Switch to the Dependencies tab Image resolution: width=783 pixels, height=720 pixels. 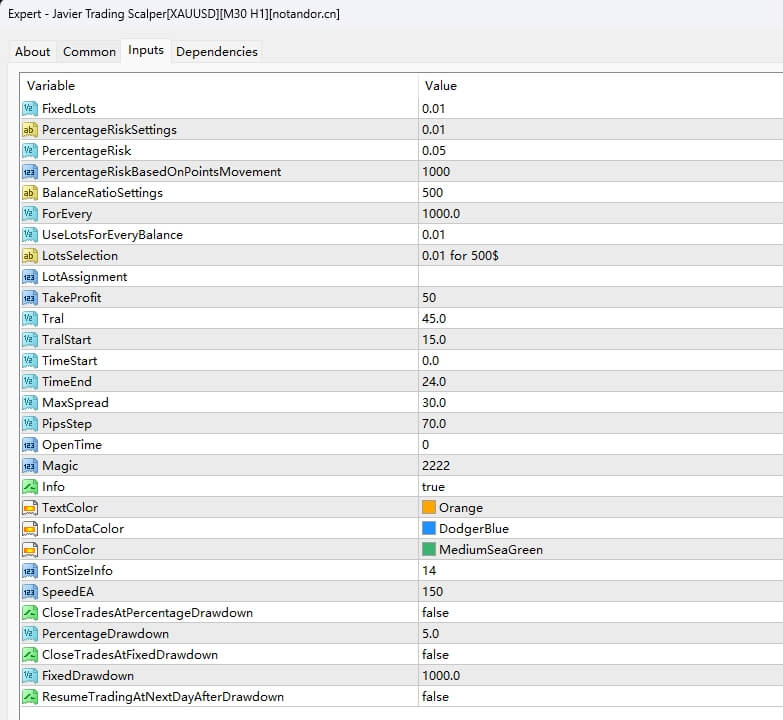pyautogui.click(x=216, y=51)
